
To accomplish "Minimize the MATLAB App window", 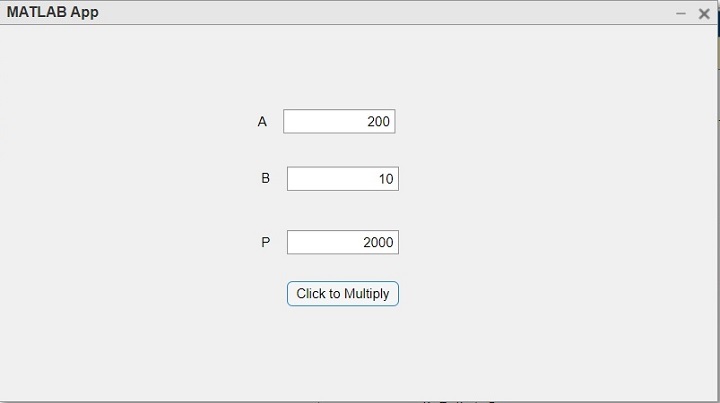I will coord(681,13).
